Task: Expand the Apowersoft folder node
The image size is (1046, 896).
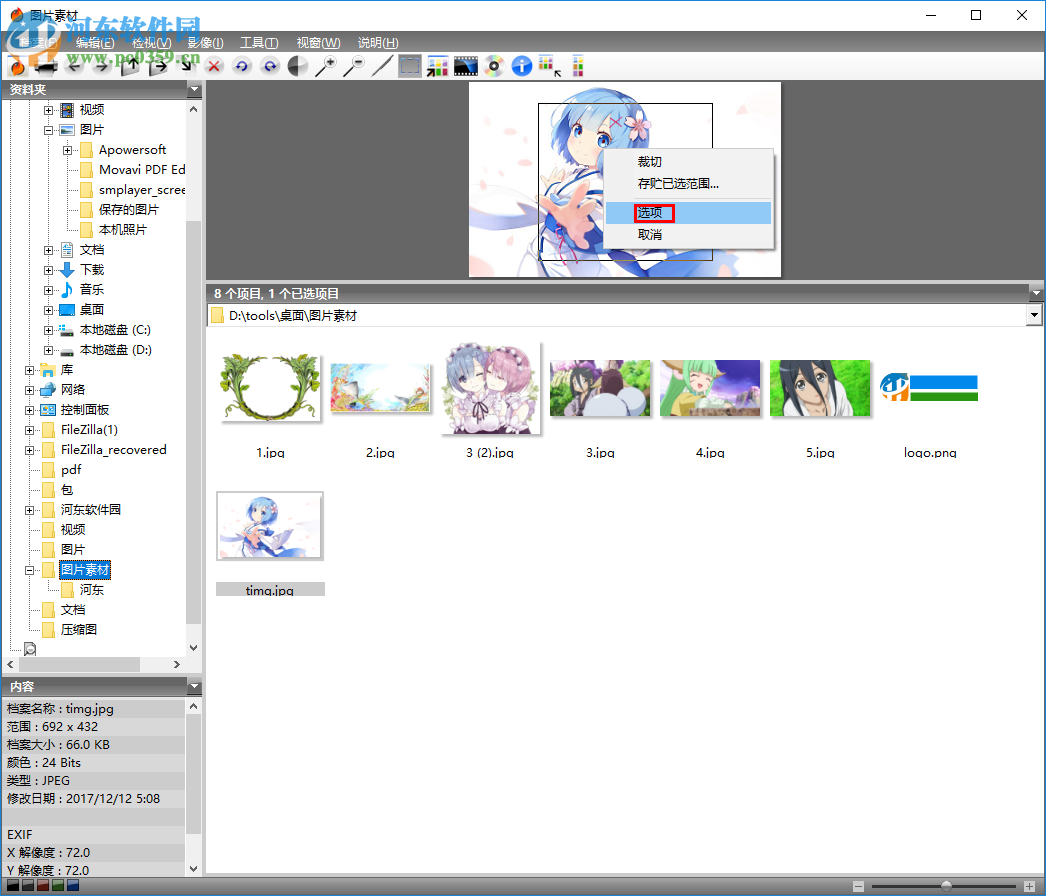Action: (x=67, y=150)
